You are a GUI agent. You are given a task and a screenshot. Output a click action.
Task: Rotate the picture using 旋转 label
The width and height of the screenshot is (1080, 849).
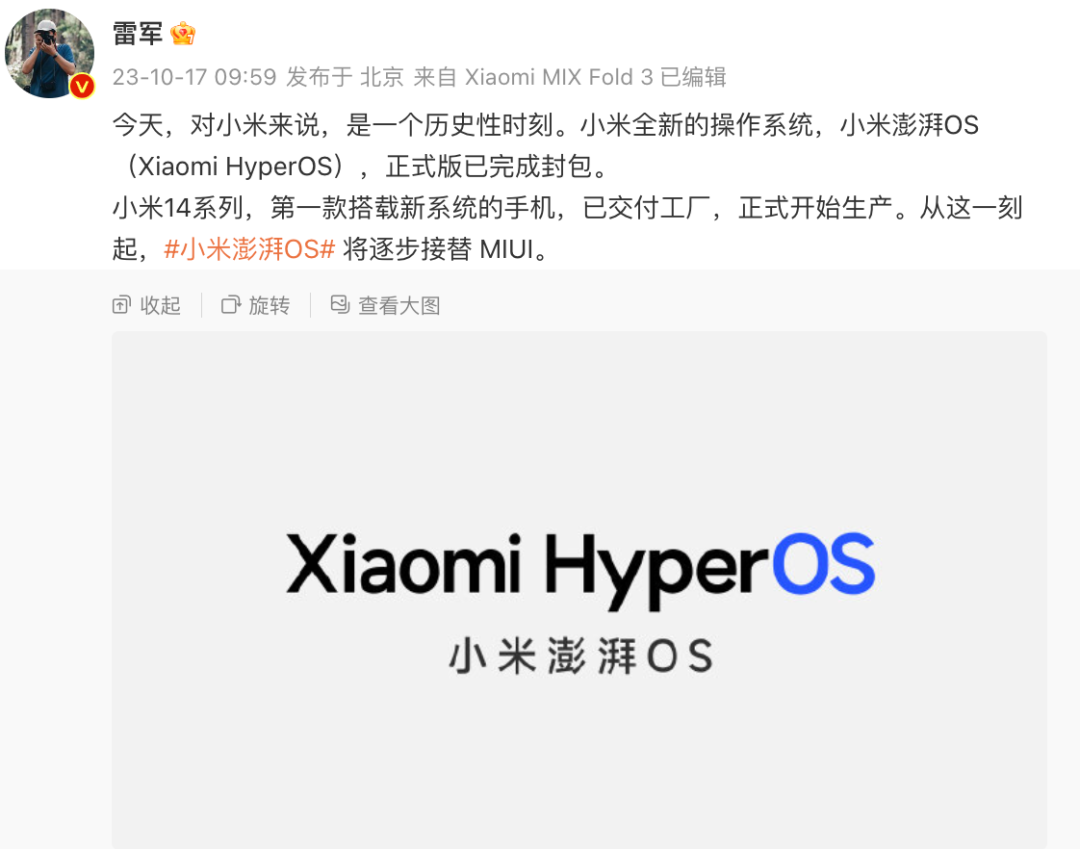click(269, 305)
